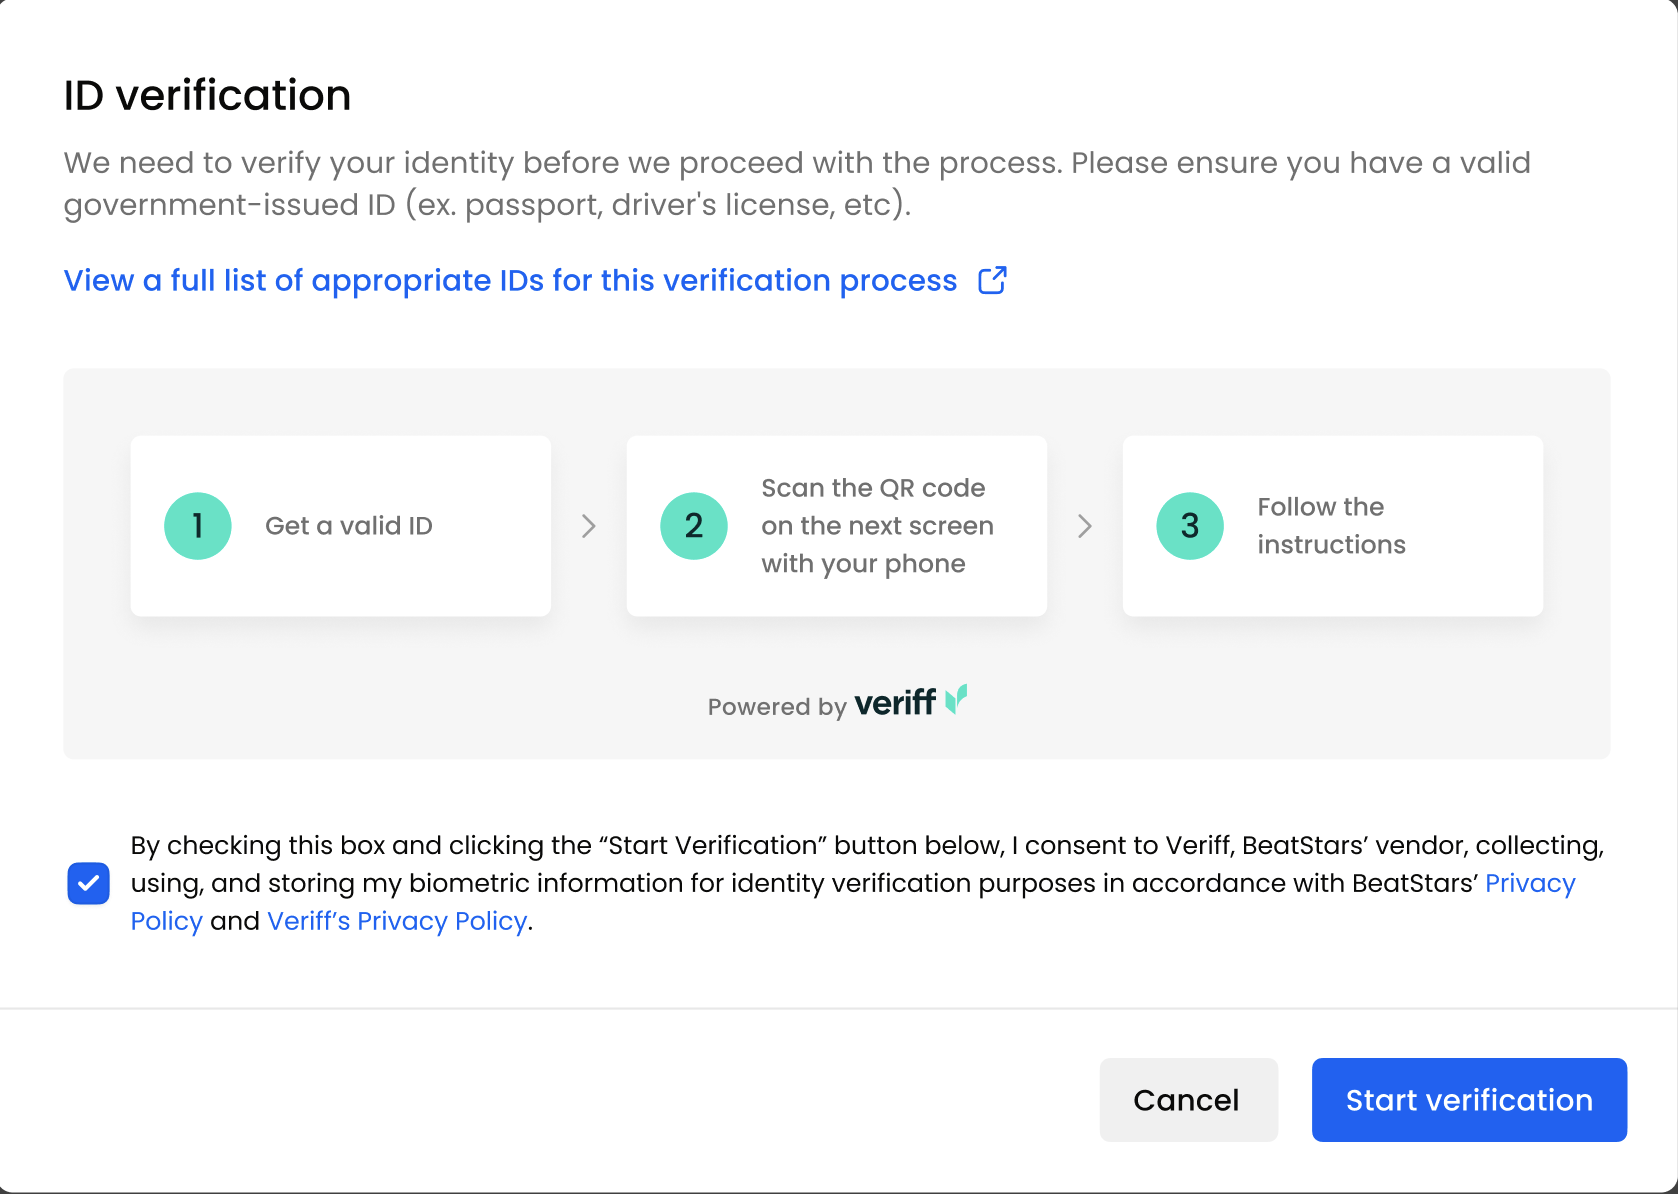Click chevron between step 2 and 3
Screen dimensions: 1678x1194
tap(1085, 526)
